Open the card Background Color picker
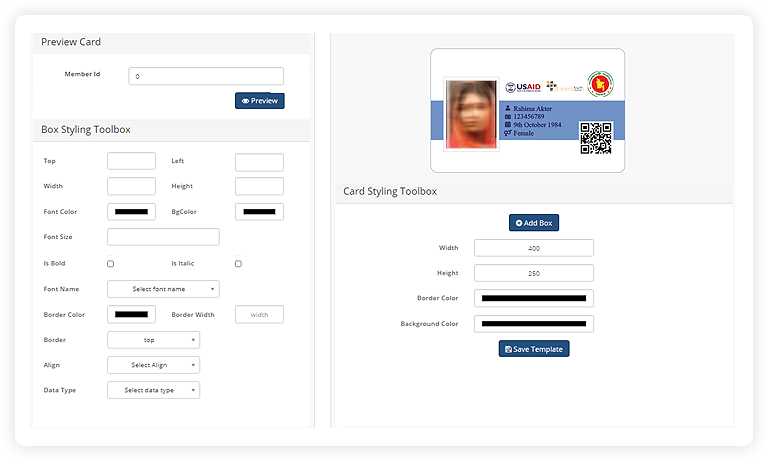The image size is (768, 461). coord(534,323)
